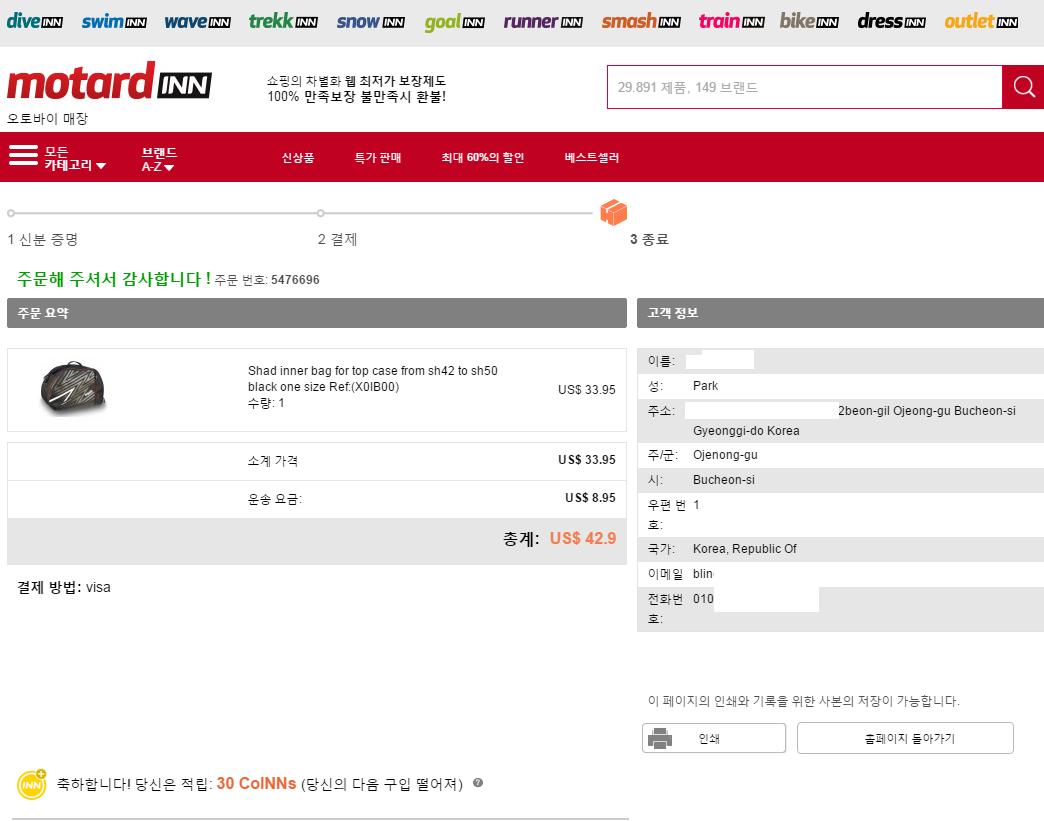Open the snowINN store logo
1044x821 pixels.
click(x=370, y=21)
